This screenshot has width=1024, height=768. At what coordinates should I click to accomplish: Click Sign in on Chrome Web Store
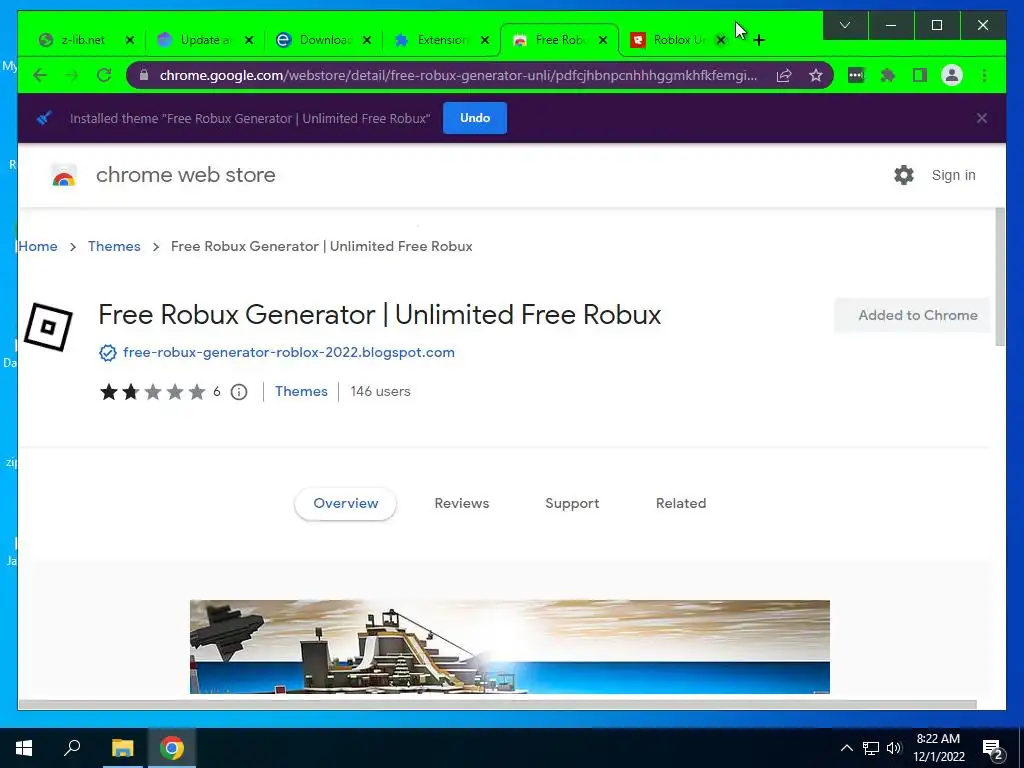953,175
